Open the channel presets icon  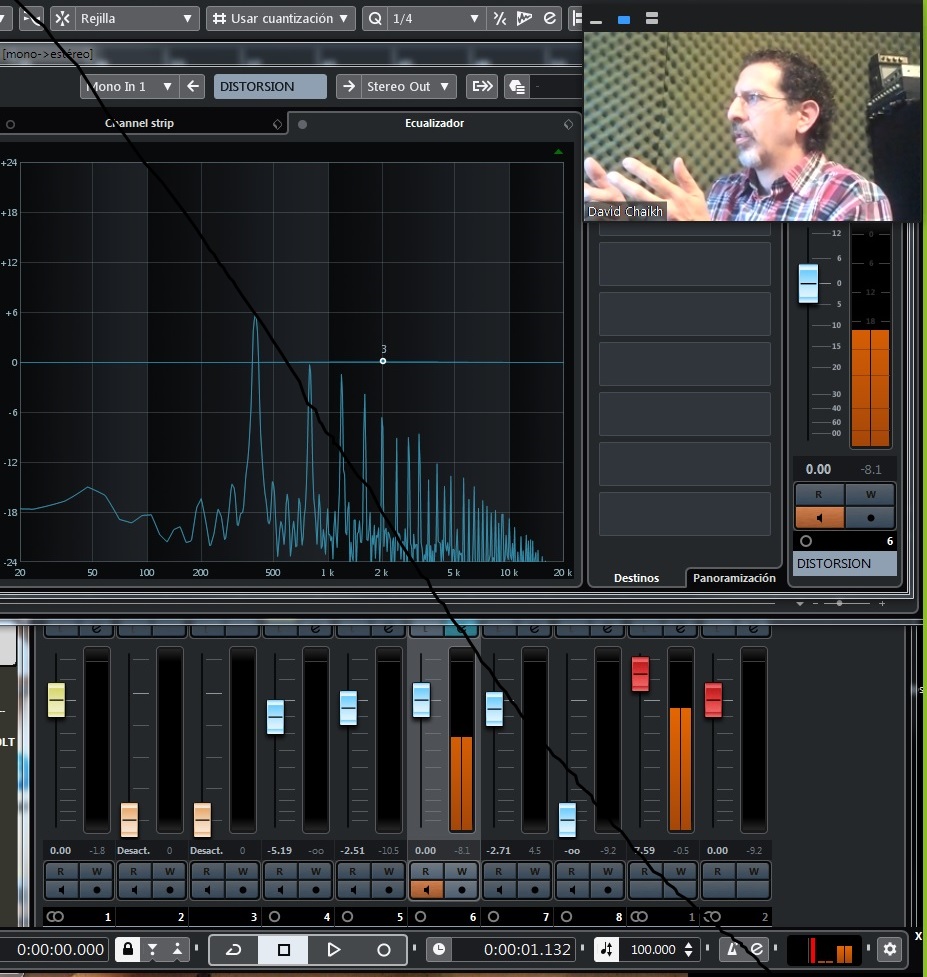[517, 86]
